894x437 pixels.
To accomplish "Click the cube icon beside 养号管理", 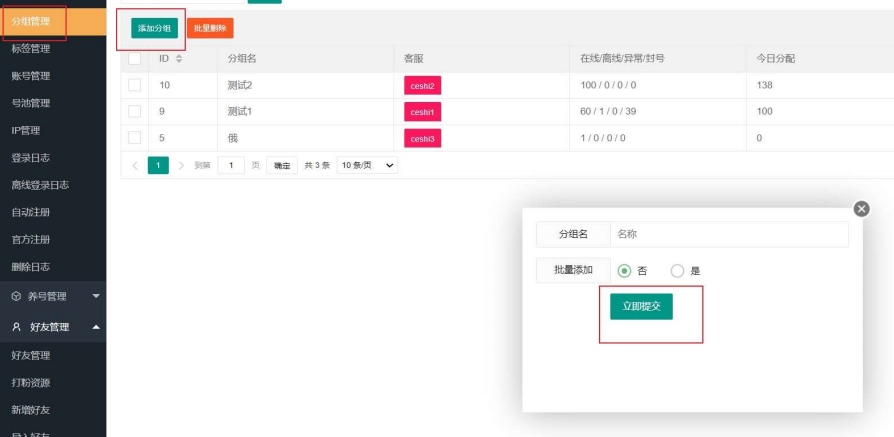I will pos(16,297).
